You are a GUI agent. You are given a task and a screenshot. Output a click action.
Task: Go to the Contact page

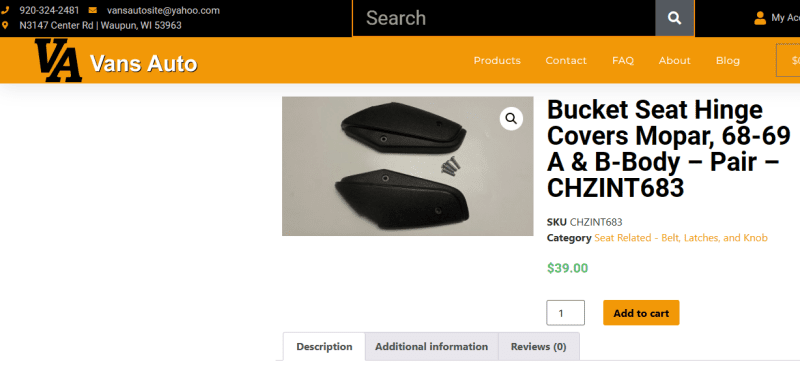(566, 61)
